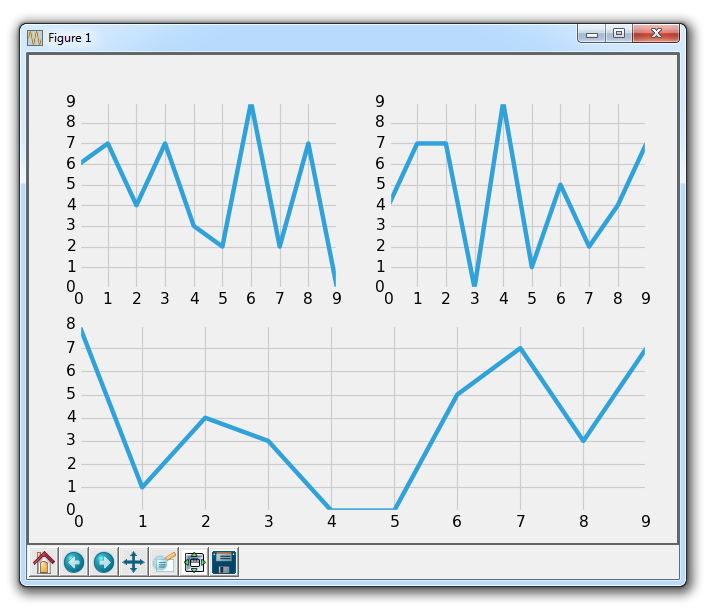
Task: Click the point at x=7 in bottom plot
Action: point(520,348)
